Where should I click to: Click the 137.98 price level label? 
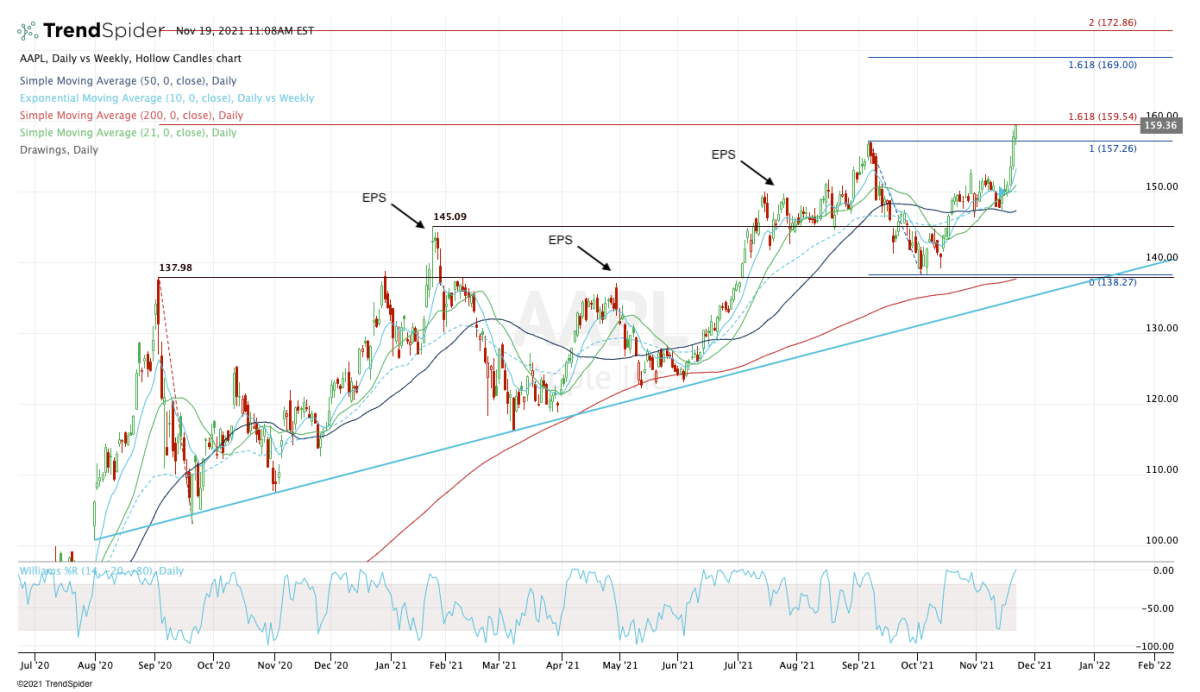pyautogui.click(x=176, y=268)
